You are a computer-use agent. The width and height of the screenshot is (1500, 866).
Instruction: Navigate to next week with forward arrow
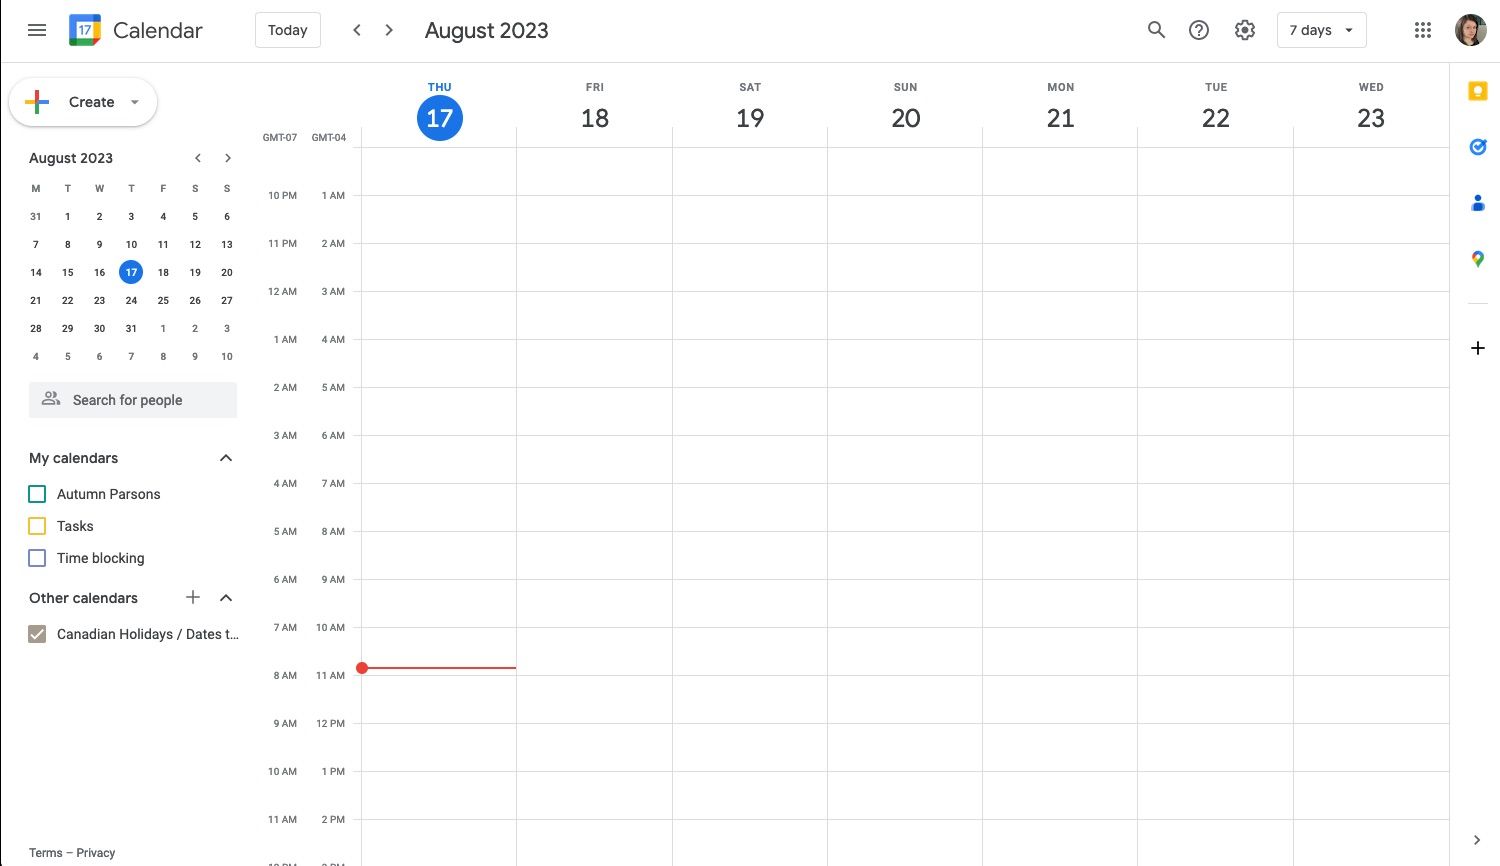point(389,30)
